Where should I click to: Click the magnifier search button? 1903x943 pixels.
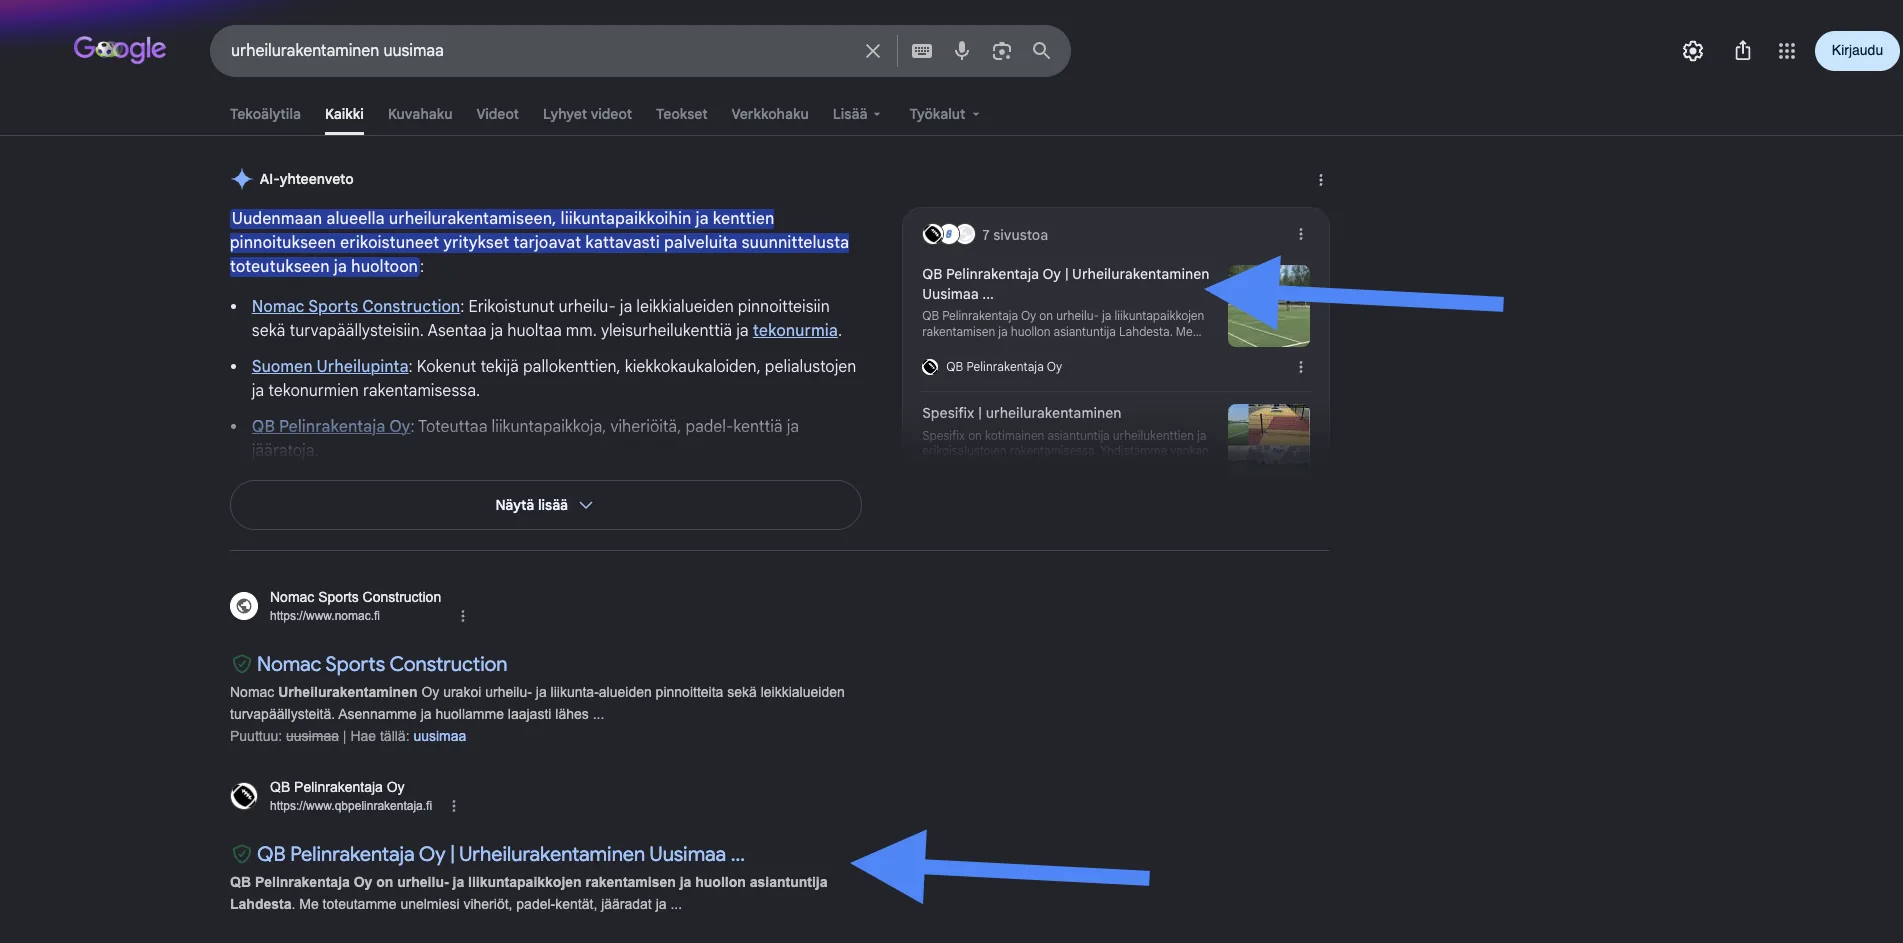pyautogui.click(x=1041, y=51)
